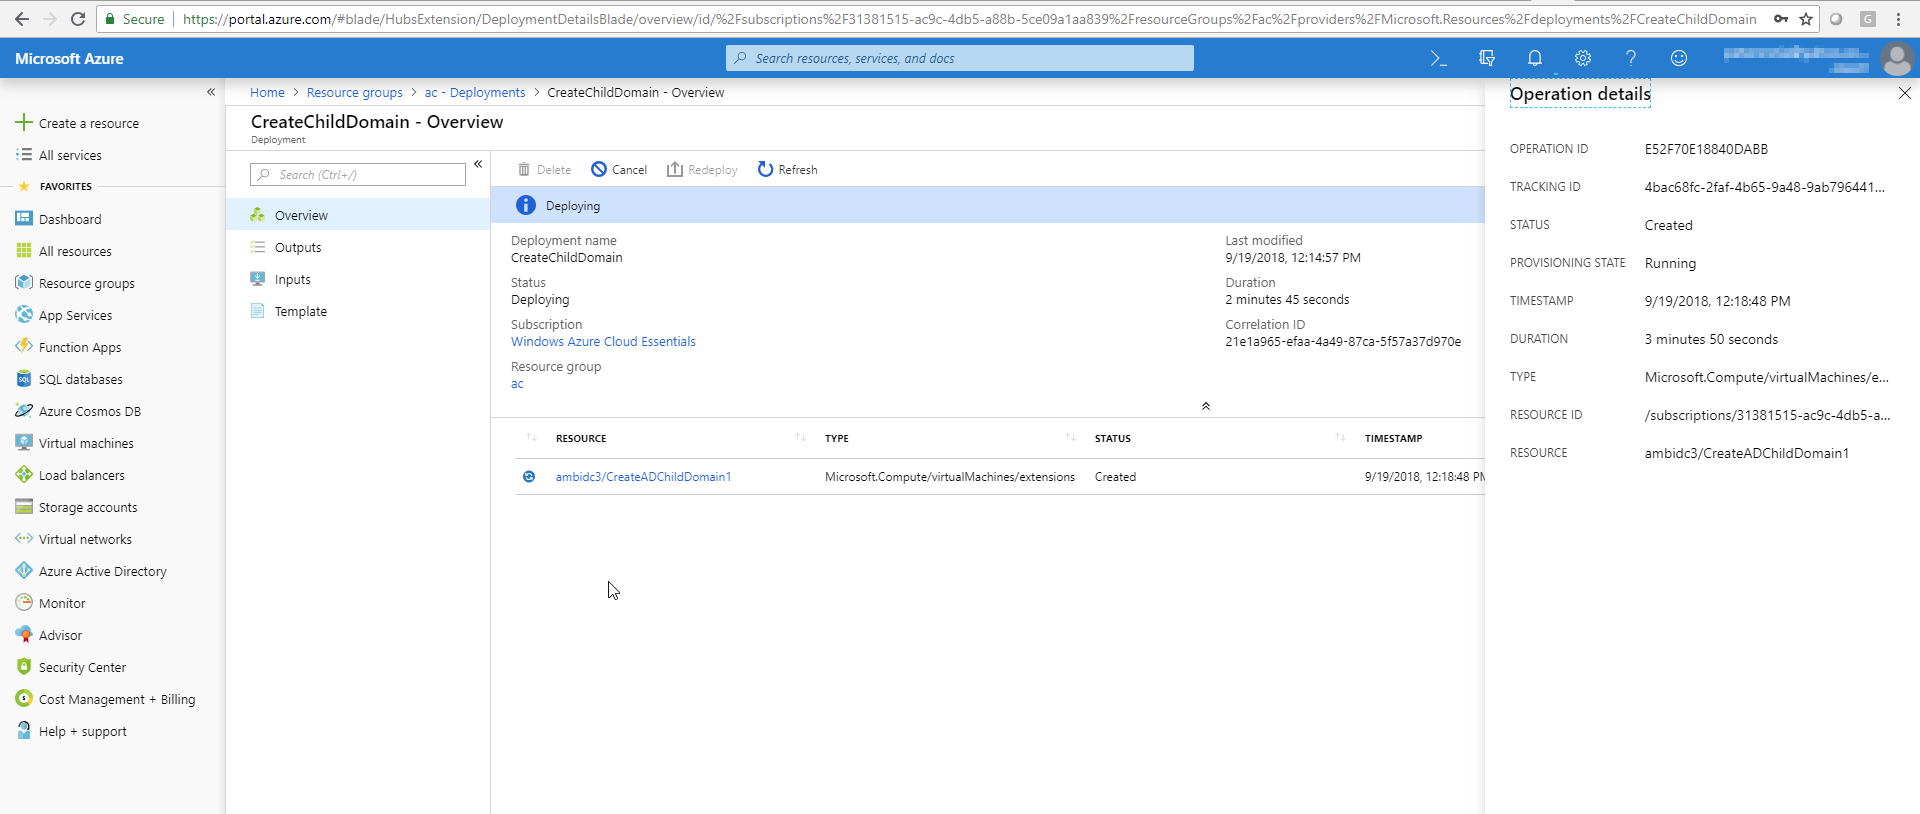Click the SQL databases icon

click(x=24, y=378)
